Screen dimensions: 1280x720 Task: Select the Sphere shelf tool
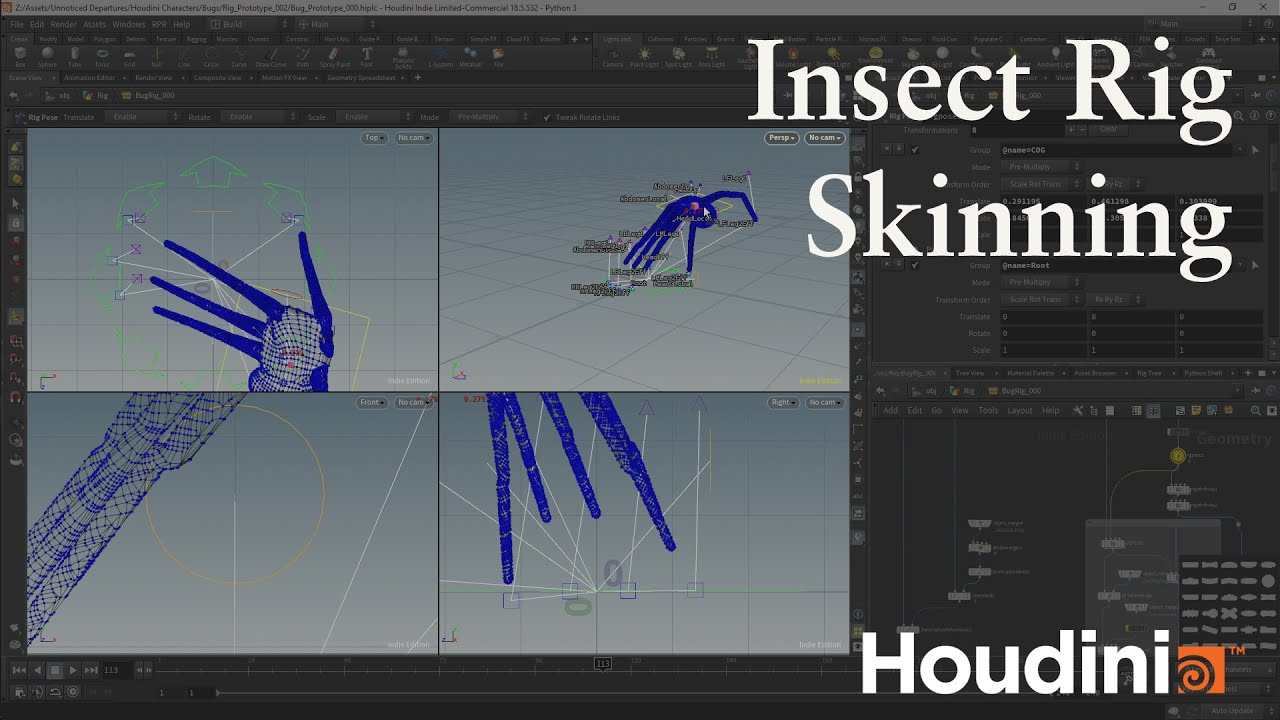click(48, 56)
